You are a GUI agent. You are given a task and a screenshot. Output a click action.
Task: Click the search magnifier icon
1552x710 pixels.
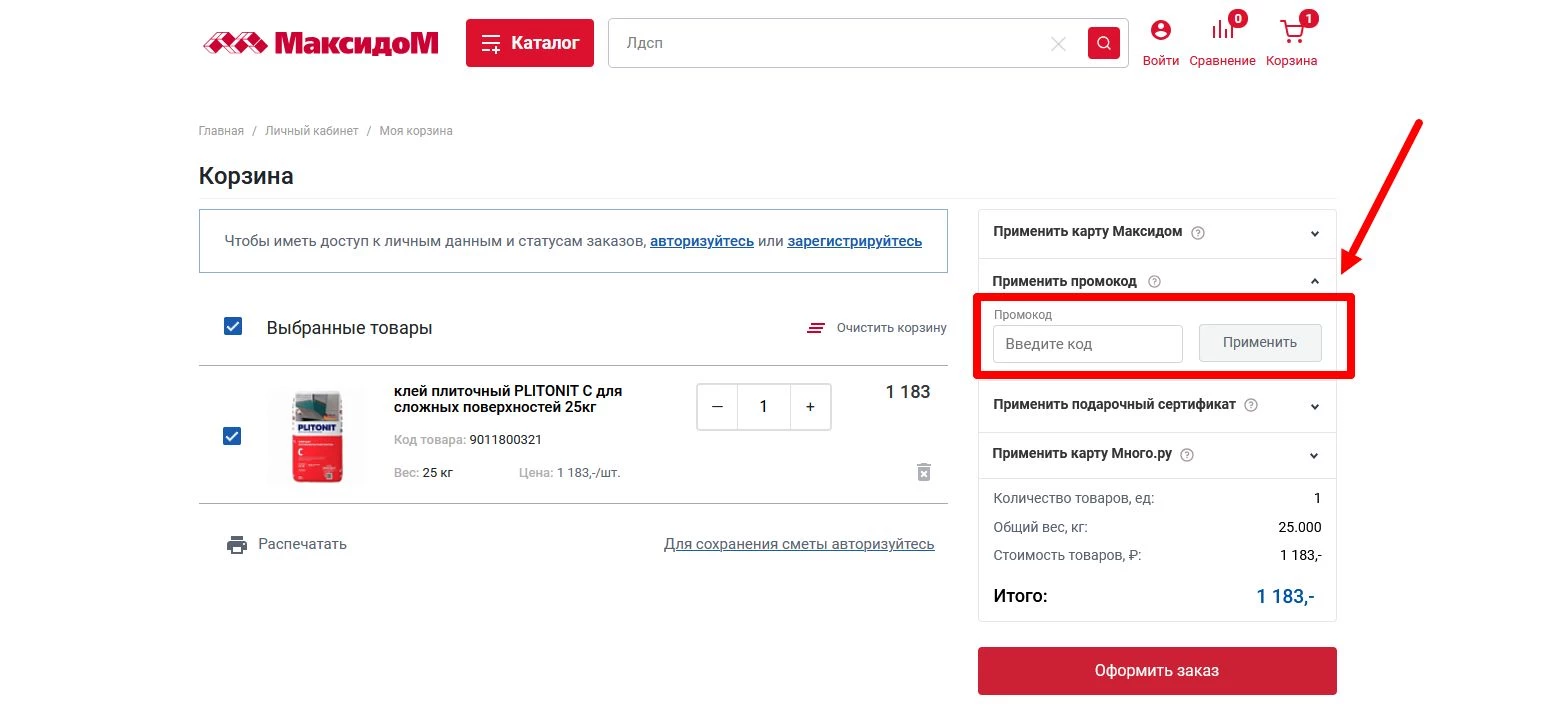click(x=1103, y=43)
